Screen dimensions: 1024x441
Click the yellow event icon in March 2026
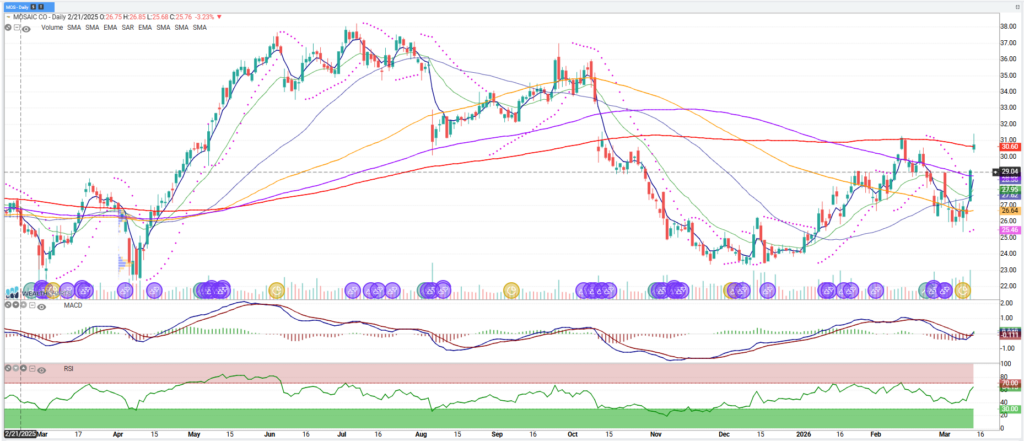click(964, 290)
